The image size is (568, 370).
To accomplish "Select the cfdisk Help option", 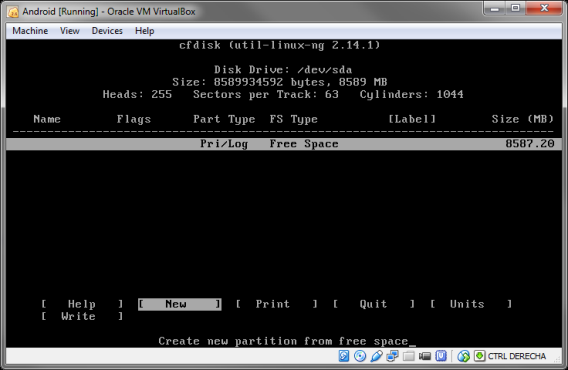I will pyautogui.click(x=82, y=304).
